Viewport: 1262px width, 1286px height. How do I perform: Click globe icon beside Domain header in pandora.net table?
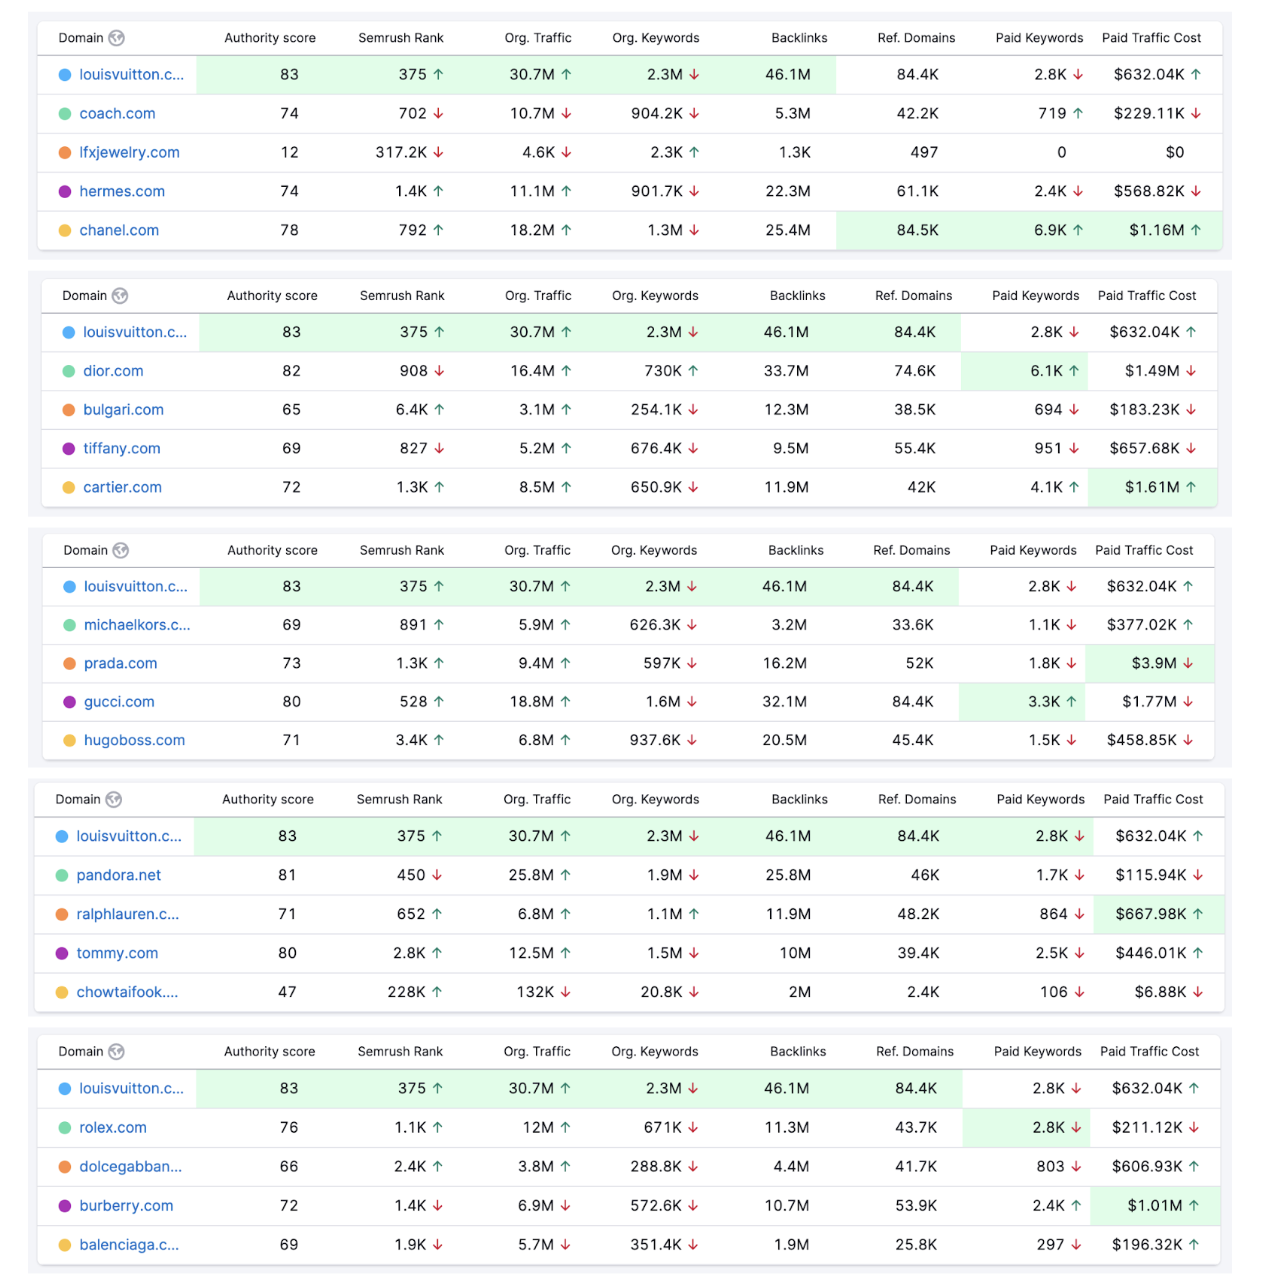click(x=114, y=800)
